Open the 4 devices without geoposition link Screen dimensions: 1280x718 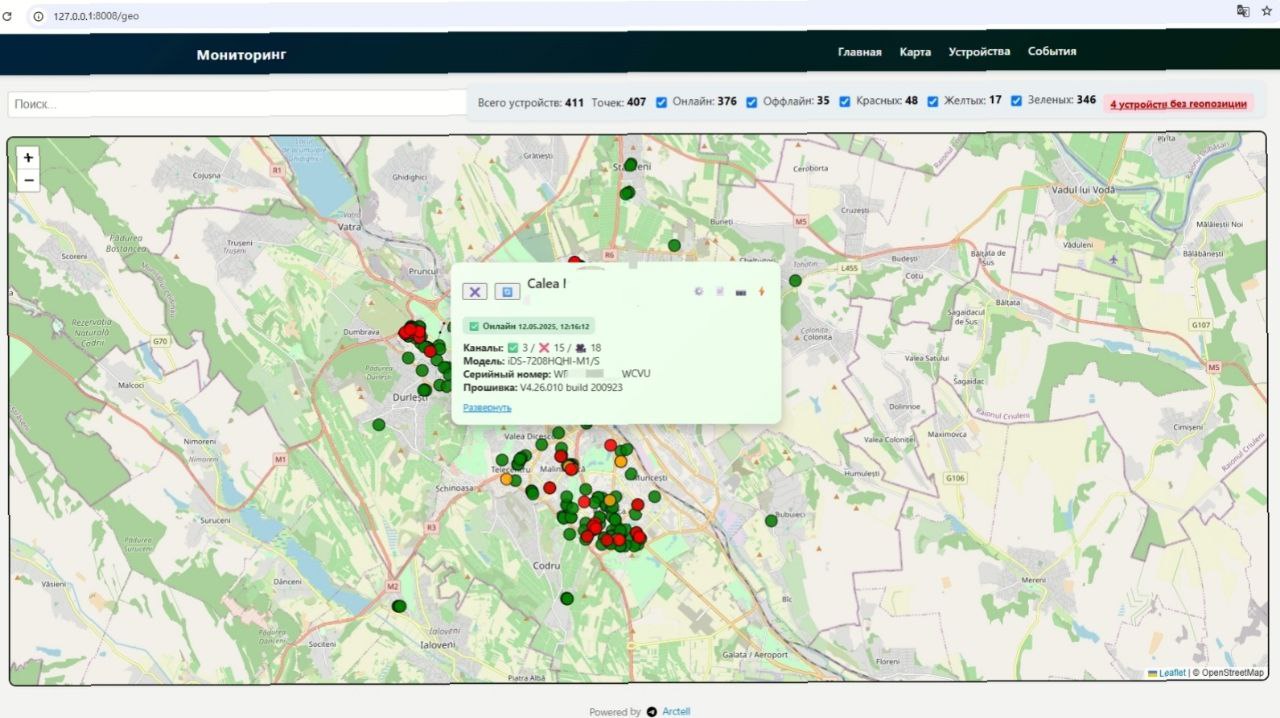click(x=1178, y=104)
